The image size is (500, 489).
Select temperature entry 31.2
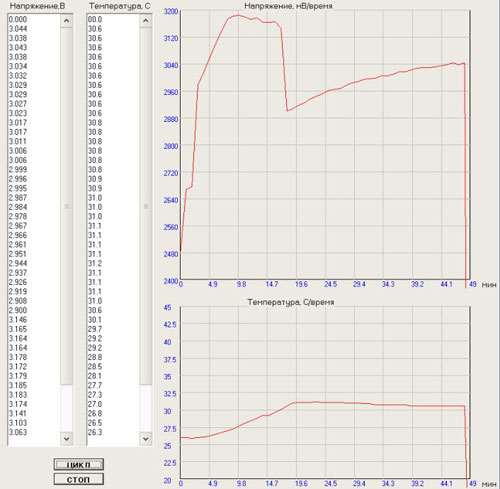tap(95, 263)
